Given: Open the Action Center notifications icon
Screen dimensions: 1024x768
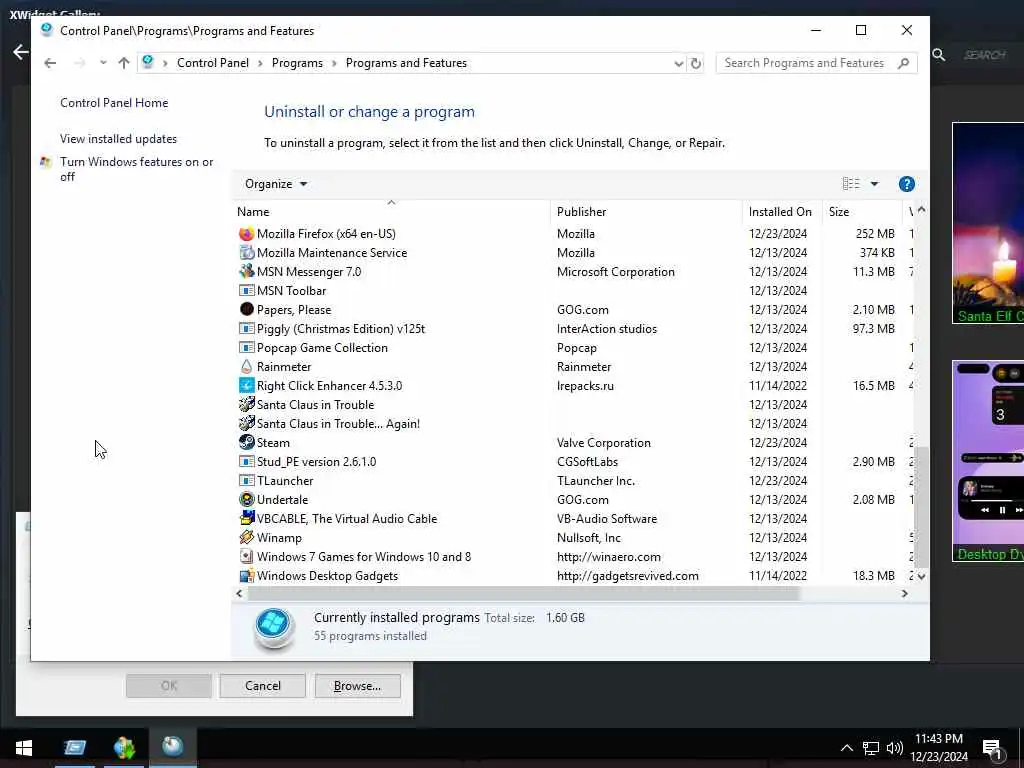Looking at the screenshot, I should 992,748.
